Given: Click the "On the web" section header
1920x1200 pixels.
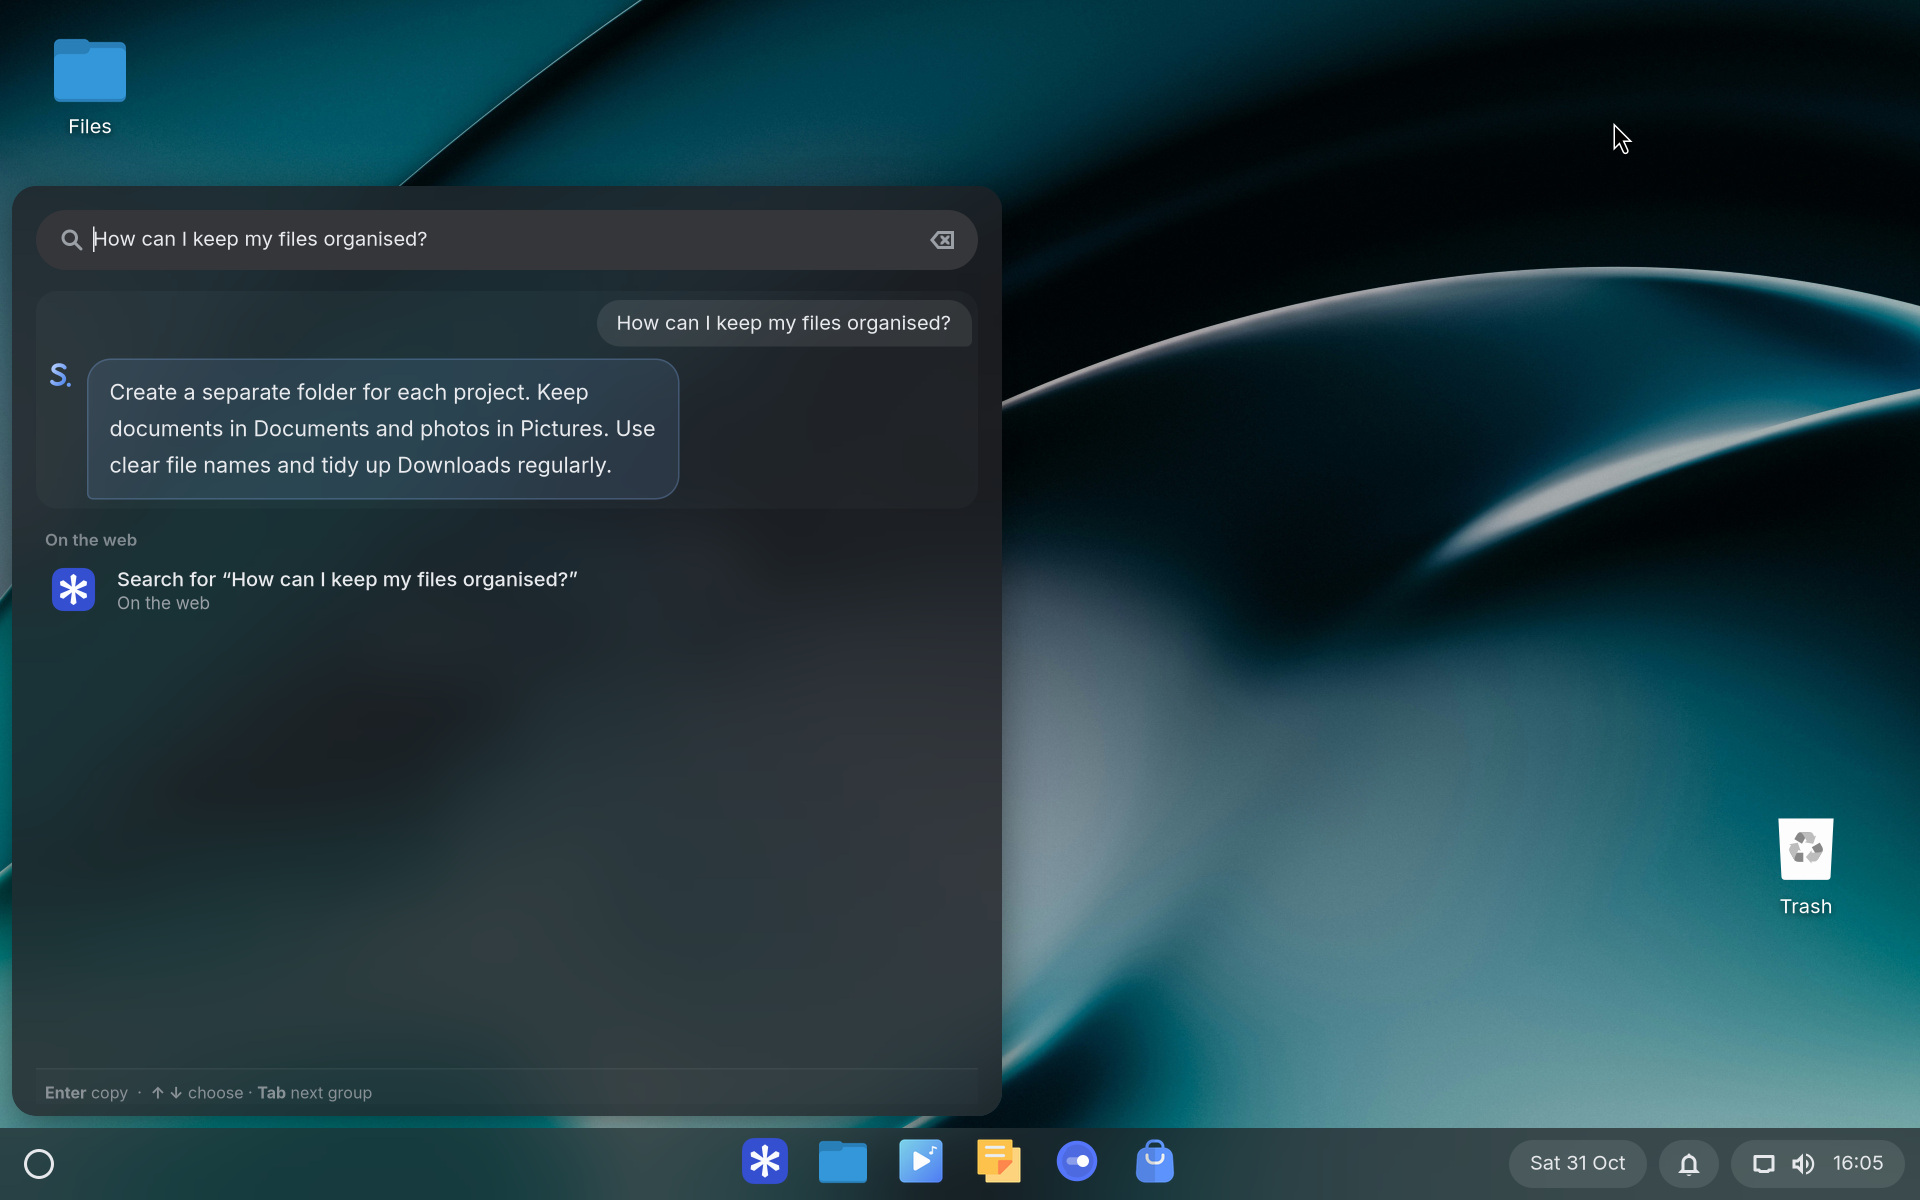Looking at the screenshot, I should tap(91, 540).
